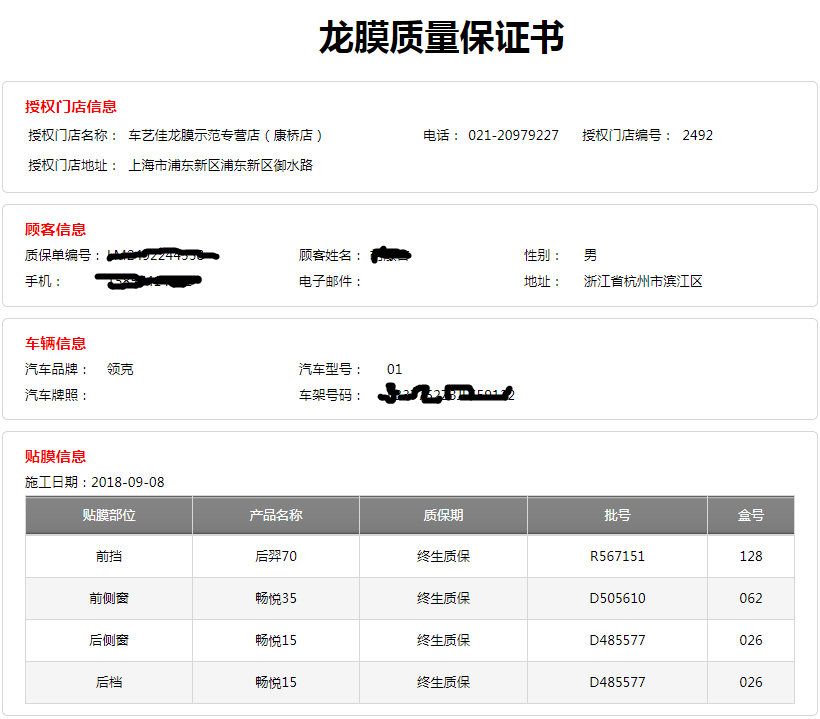The width and height of the screenshot is (820, 719).
Task: Click batch number R567151
Action: [x=616, y=556]
